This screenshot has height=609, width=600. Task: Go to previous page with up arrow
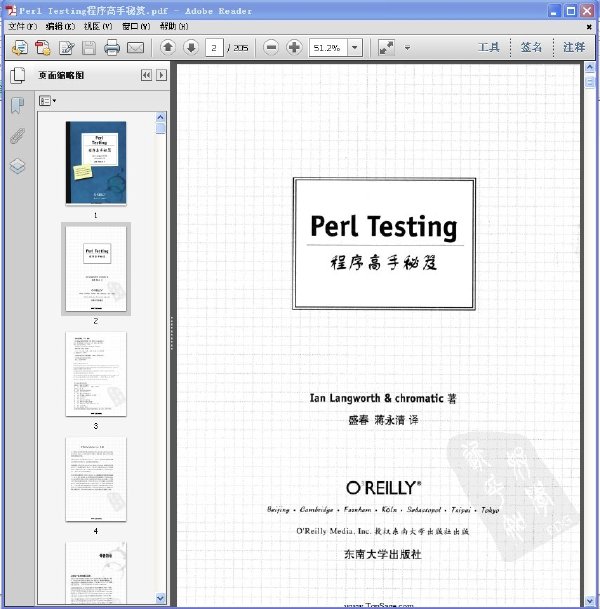[x=168, y=48]
